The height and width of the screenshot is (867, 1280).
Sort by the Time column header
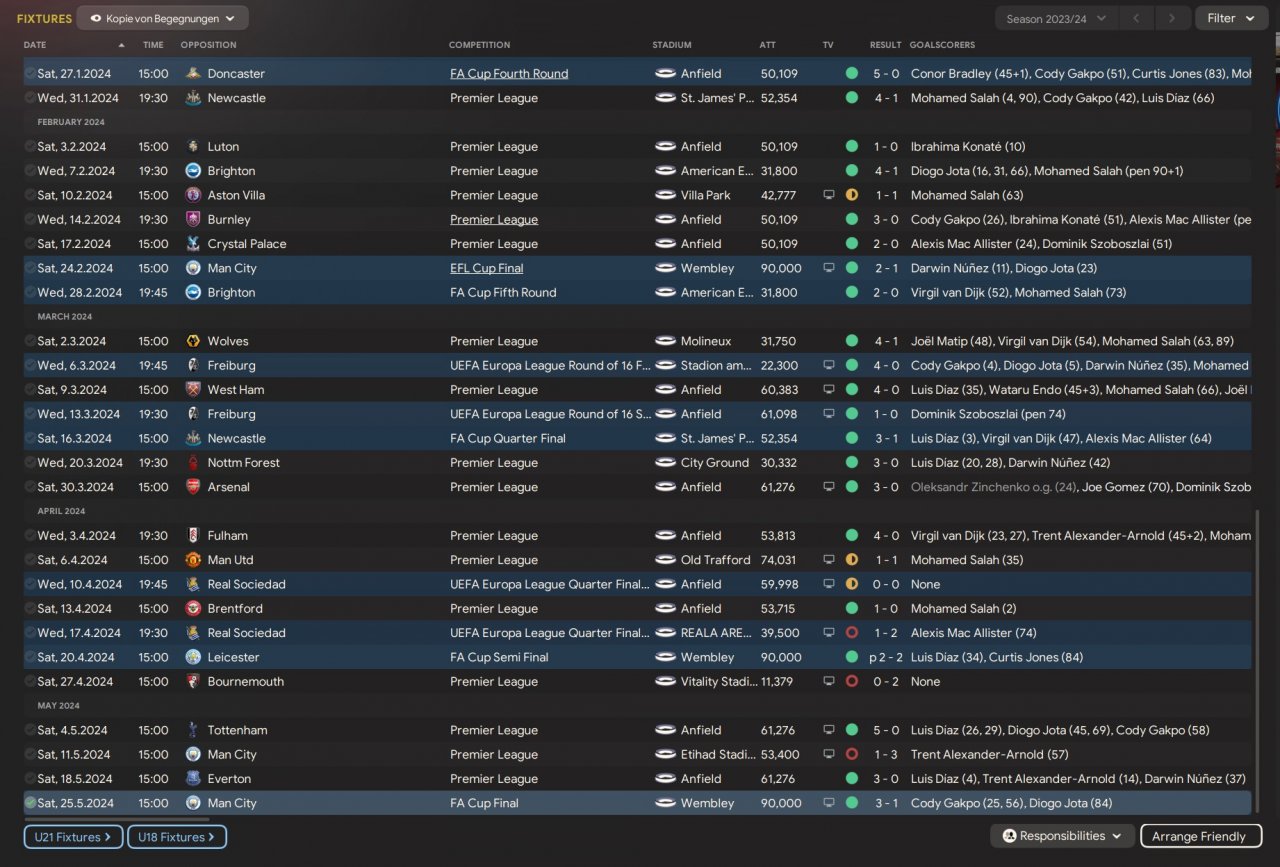[153, 45]
